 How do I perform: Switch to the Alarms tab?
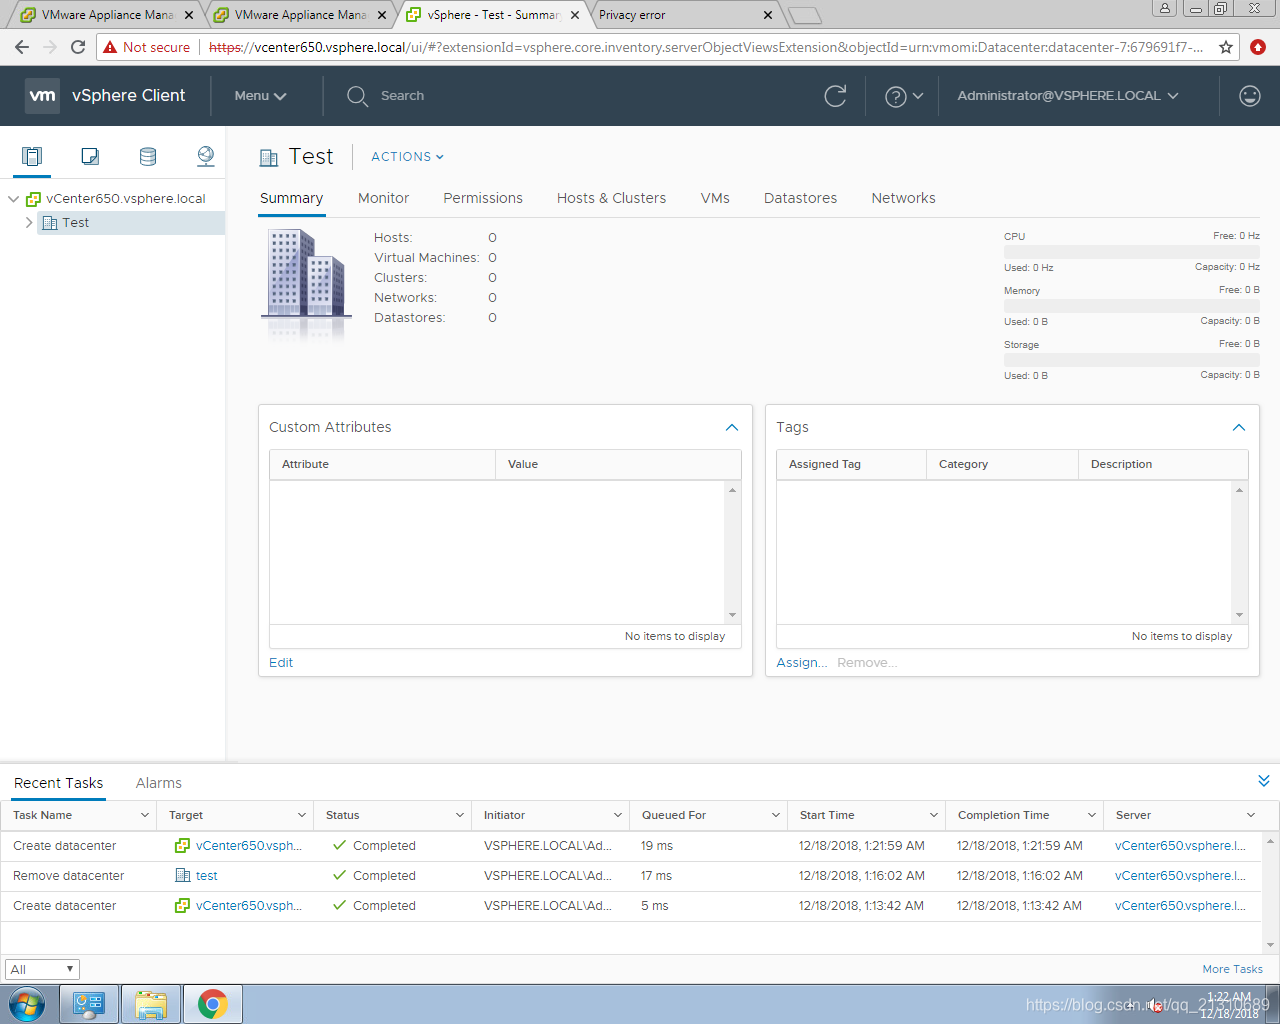click(159, 783)
